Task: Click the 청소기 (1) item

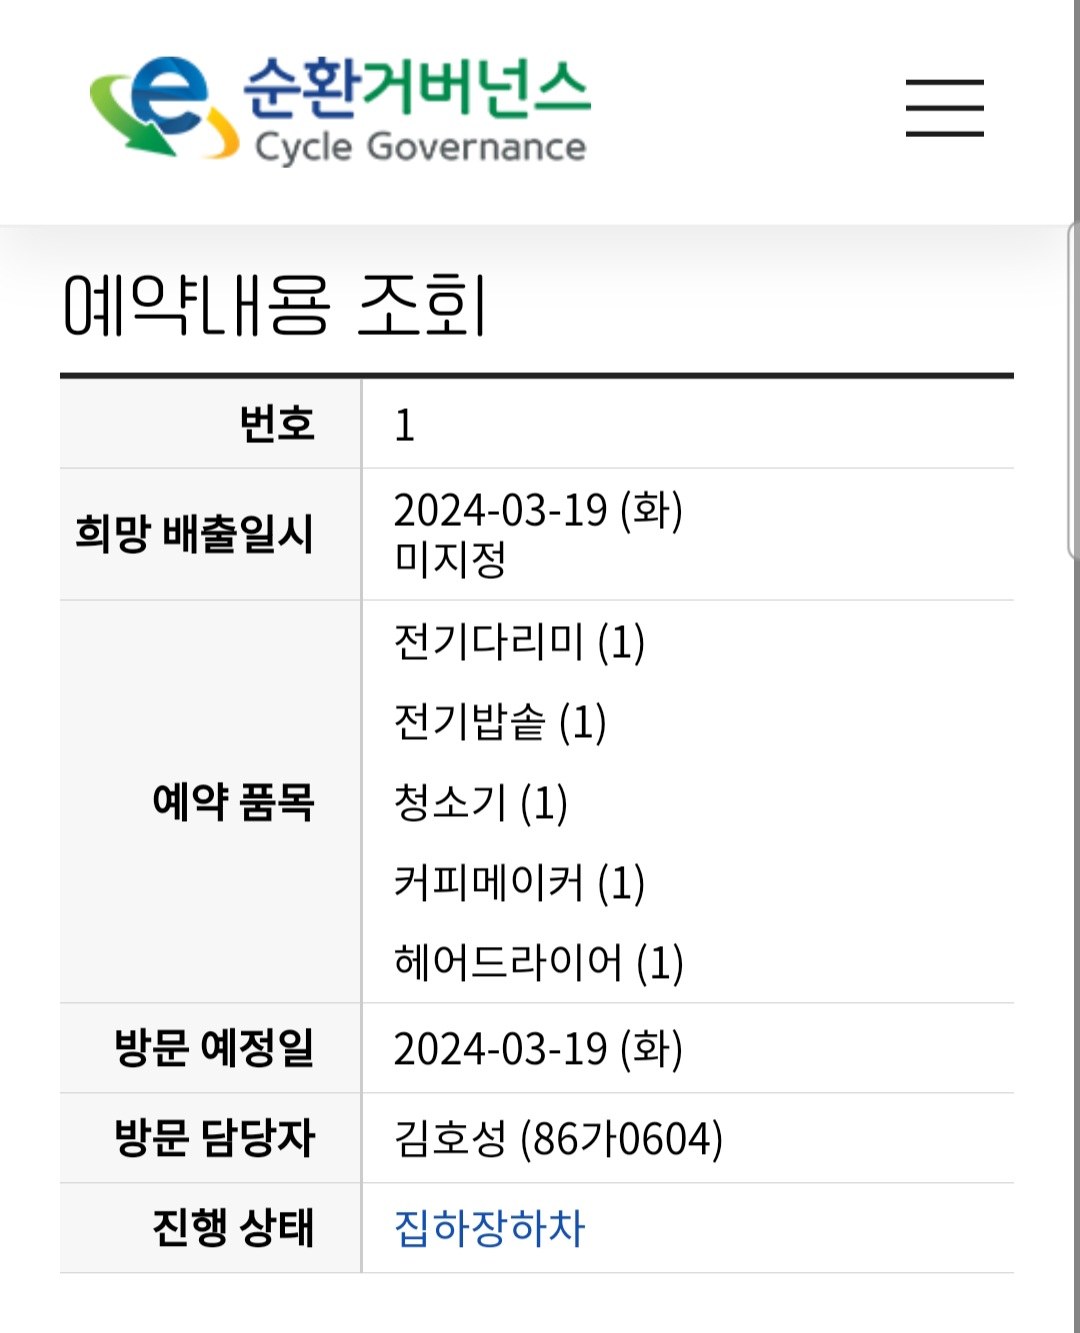Action: 481,802
